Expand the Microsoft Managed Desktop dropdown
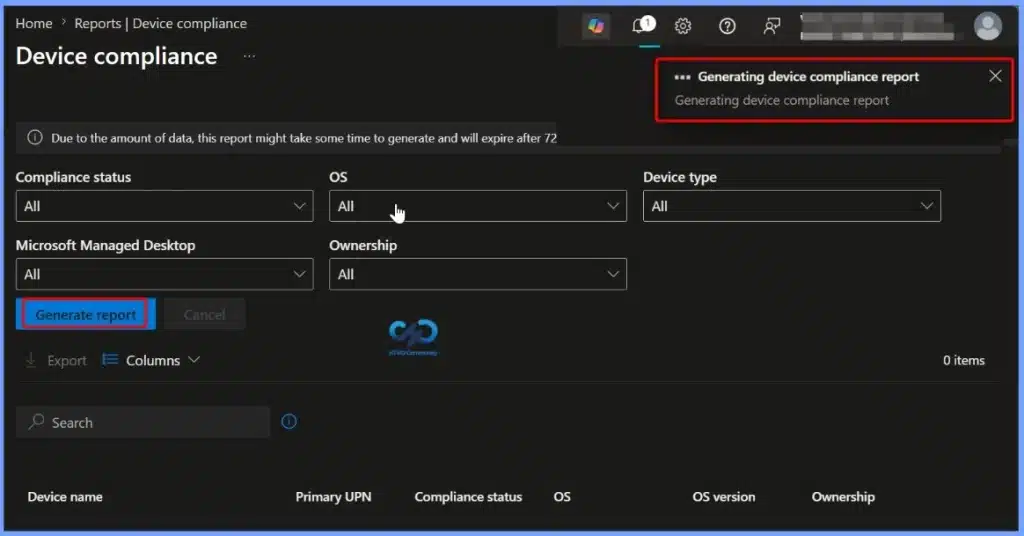Image resolution: width=1024 pixels, height=536 pixels. coord(165,274)
